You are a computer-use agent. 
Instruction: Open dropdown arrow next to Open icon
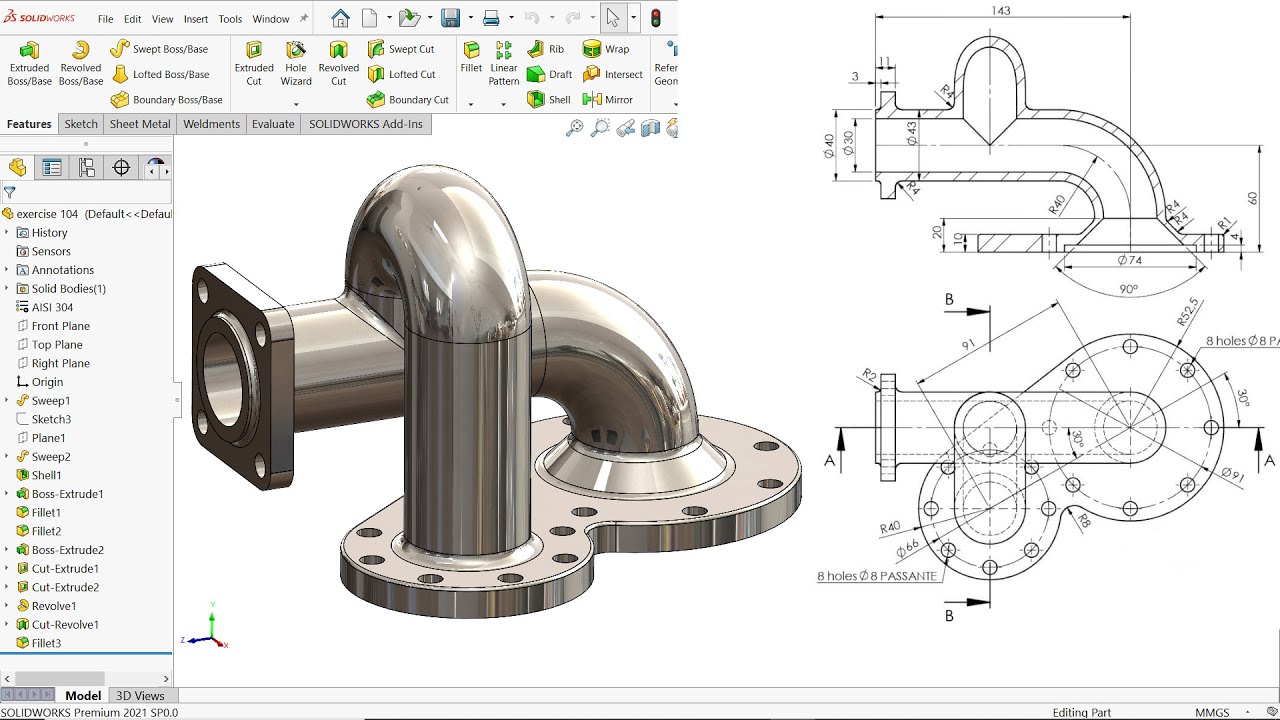click(429, 18)
